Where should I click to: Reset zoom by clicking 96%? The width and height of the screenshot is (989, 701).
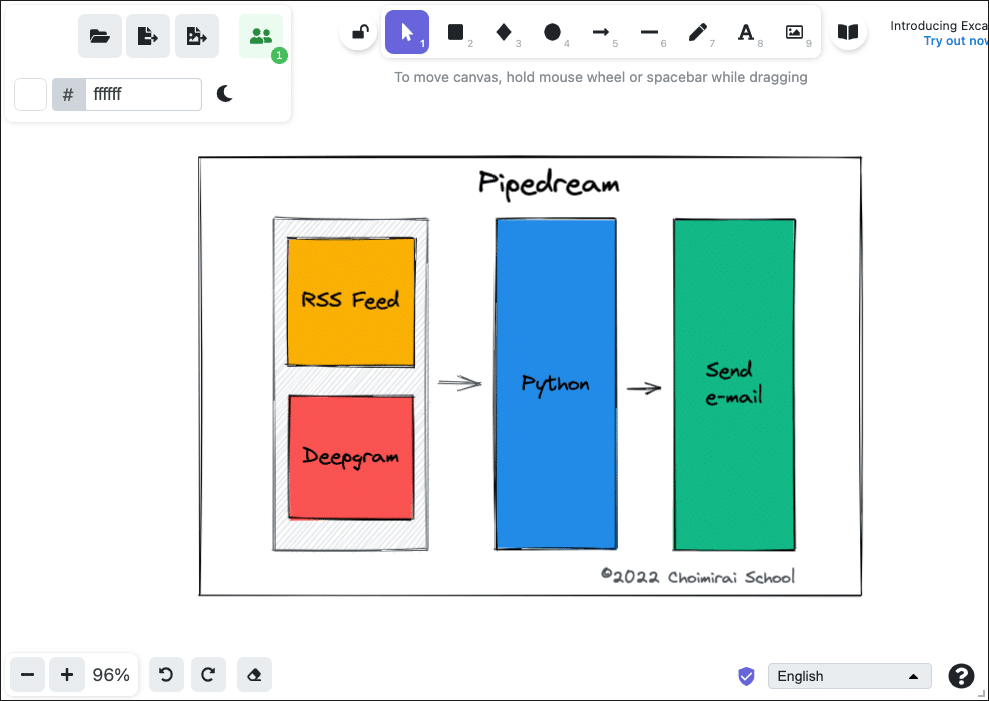coord(111,675)
